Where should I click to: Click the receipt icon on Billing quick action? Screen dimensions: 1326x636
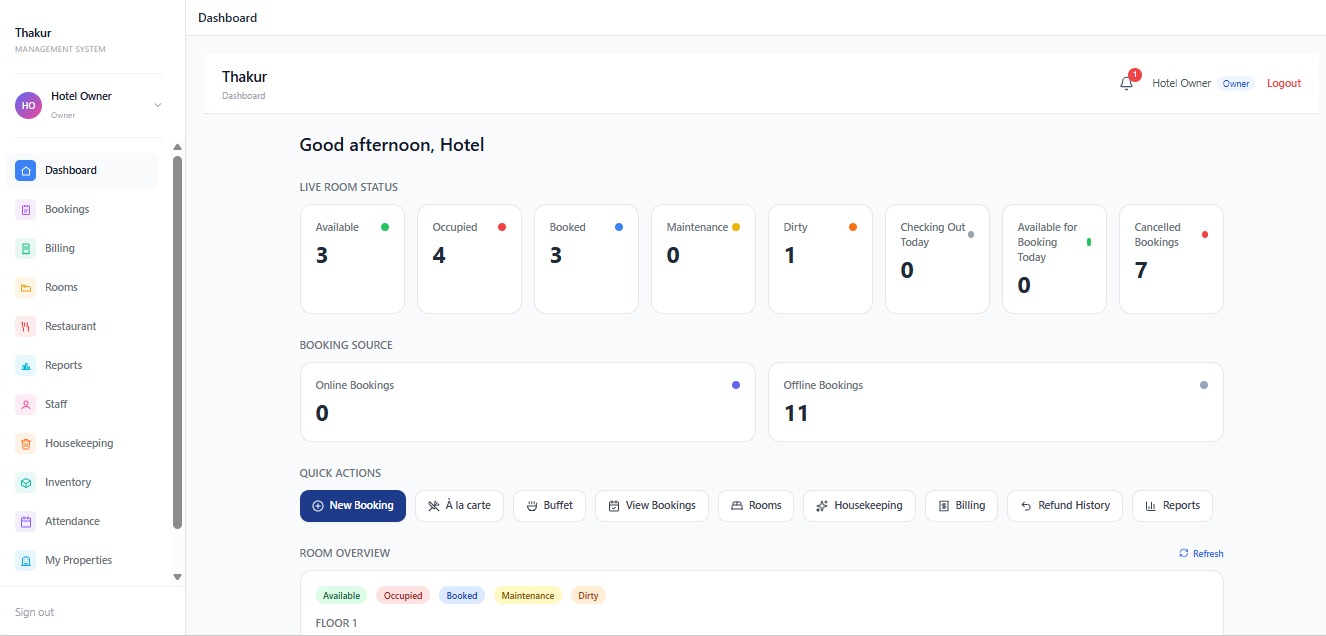(944, 506)
